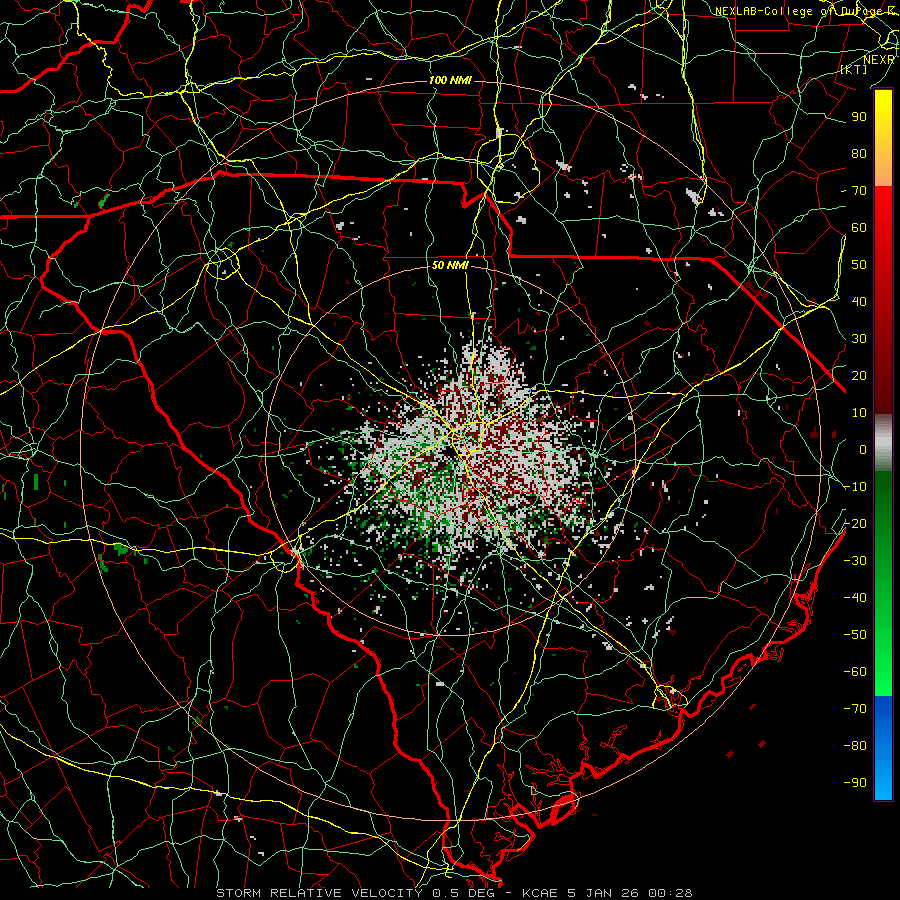Click the "5 JAN 26" date text
900x900 pixels.
[x=604, y=893]
